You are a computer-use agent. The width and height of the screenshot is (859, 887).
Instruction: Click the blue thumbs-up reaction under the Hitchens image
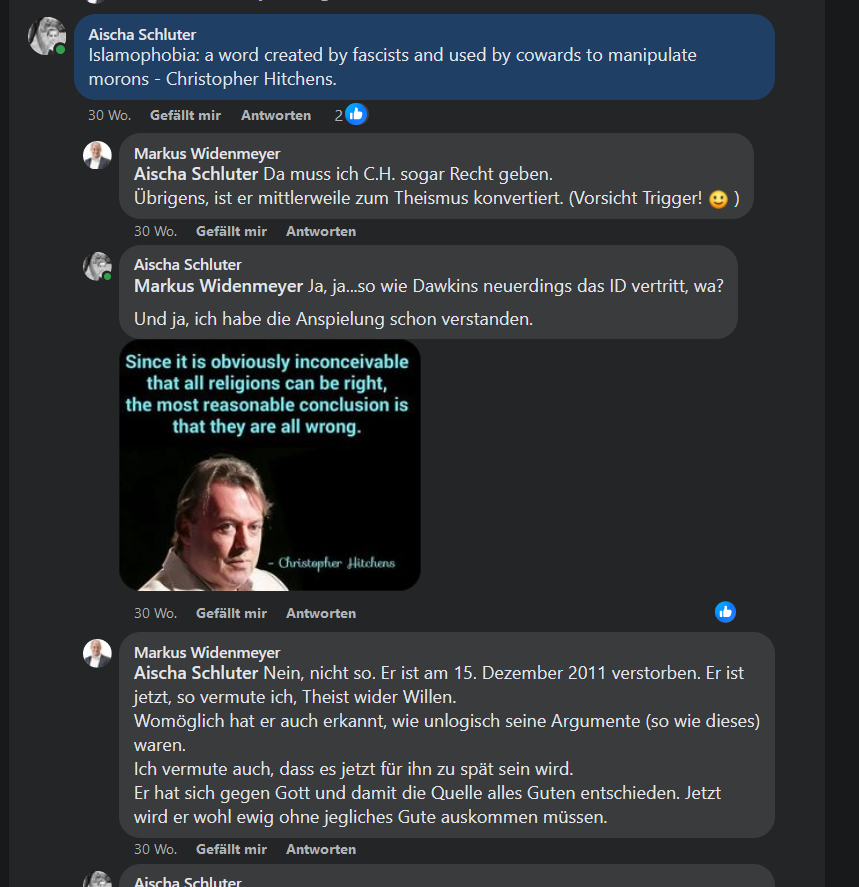click(725, 612)
